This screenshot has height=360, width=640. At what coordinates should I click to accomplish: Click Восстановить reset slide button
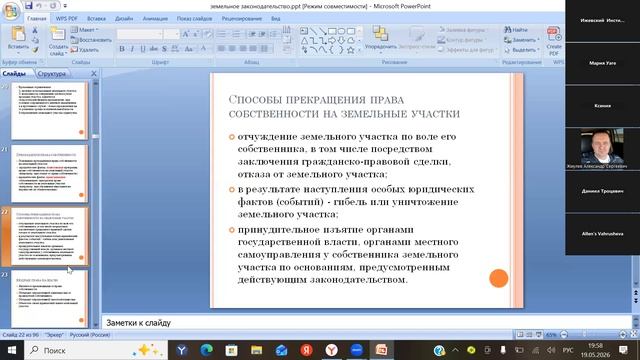point(91,40)
